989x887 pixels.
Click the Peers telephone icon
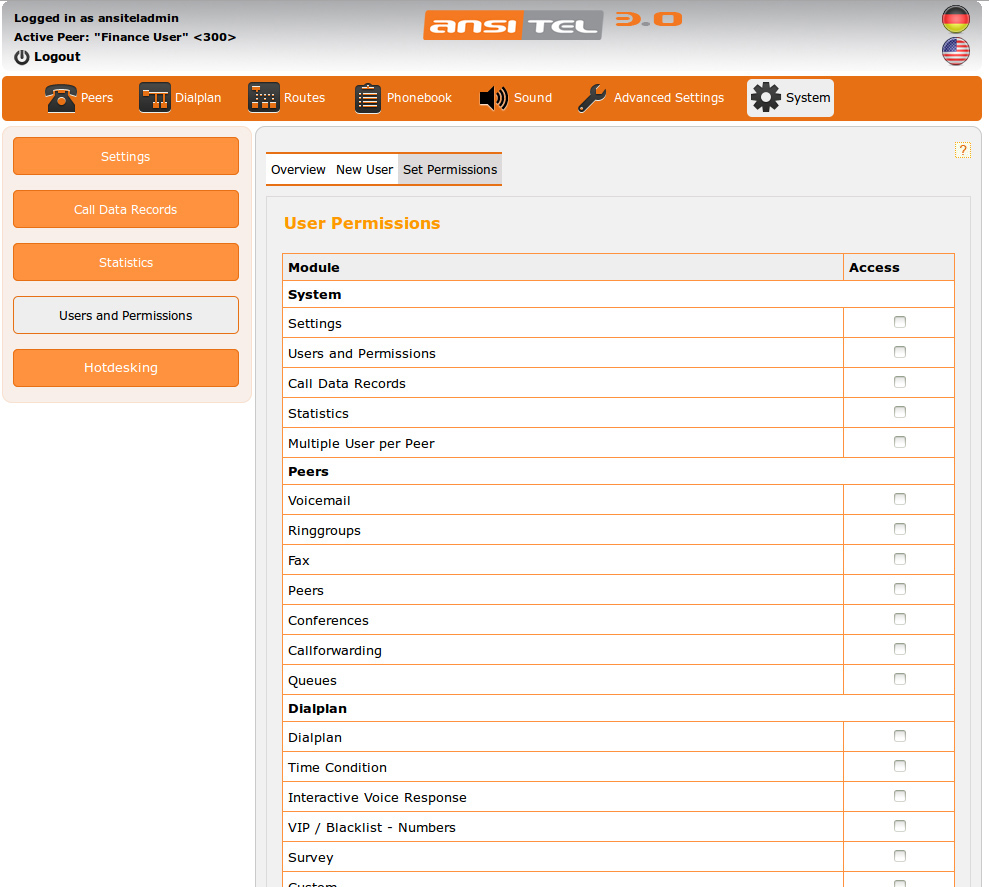pos(61,98)
